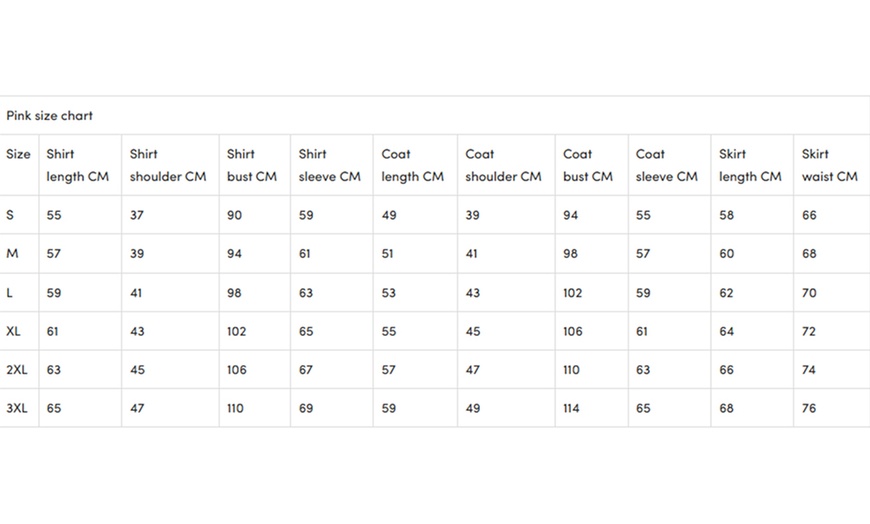The height and width of the screenshot is (524, 870).
Task: Select the "Coat shoulder CM" header cell
Action: tap(504, 165)
